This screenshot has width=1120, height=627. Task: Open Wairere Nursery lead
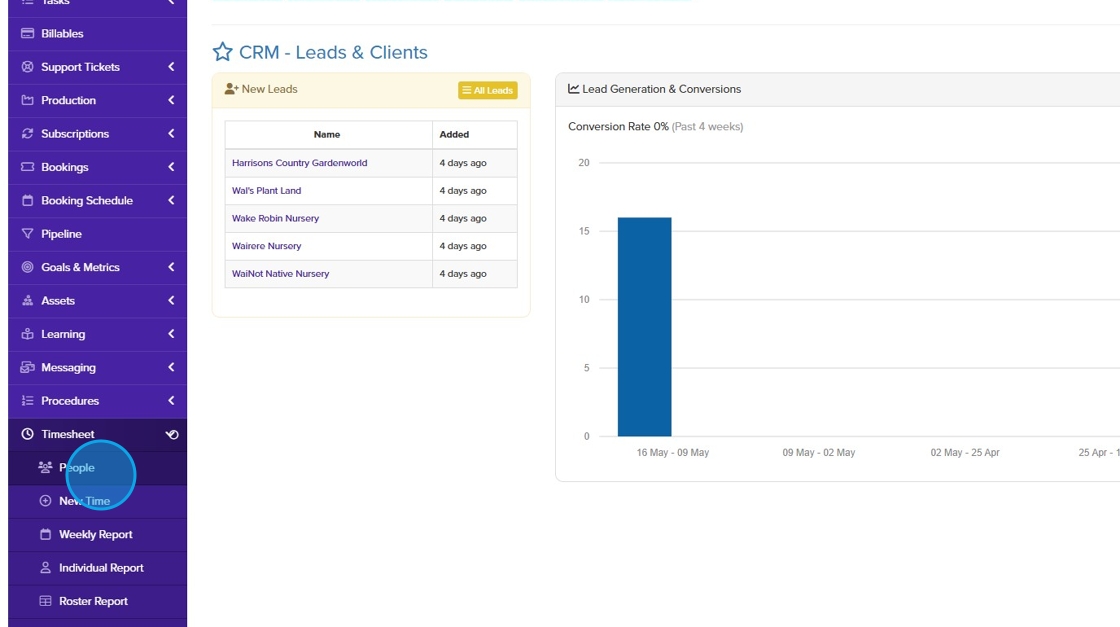click(x=266, y=246)
